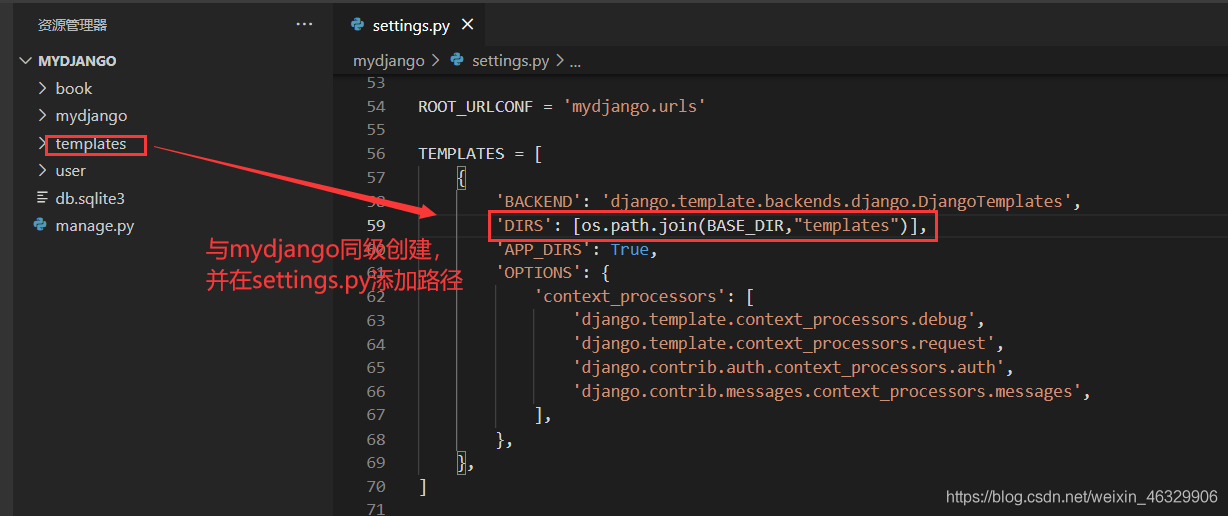This screenshot has width=1228, height=516.
Task: Close the settings.py editor tab
Action: pos(467,25)
